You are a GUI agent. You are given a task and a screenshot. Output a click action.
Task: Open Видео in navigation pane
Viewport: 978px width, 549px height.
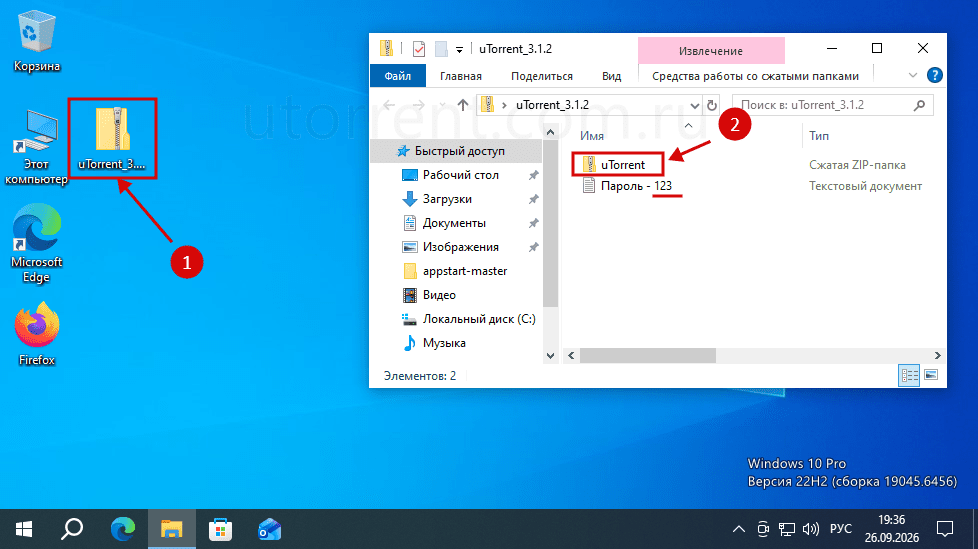(439, 294)
